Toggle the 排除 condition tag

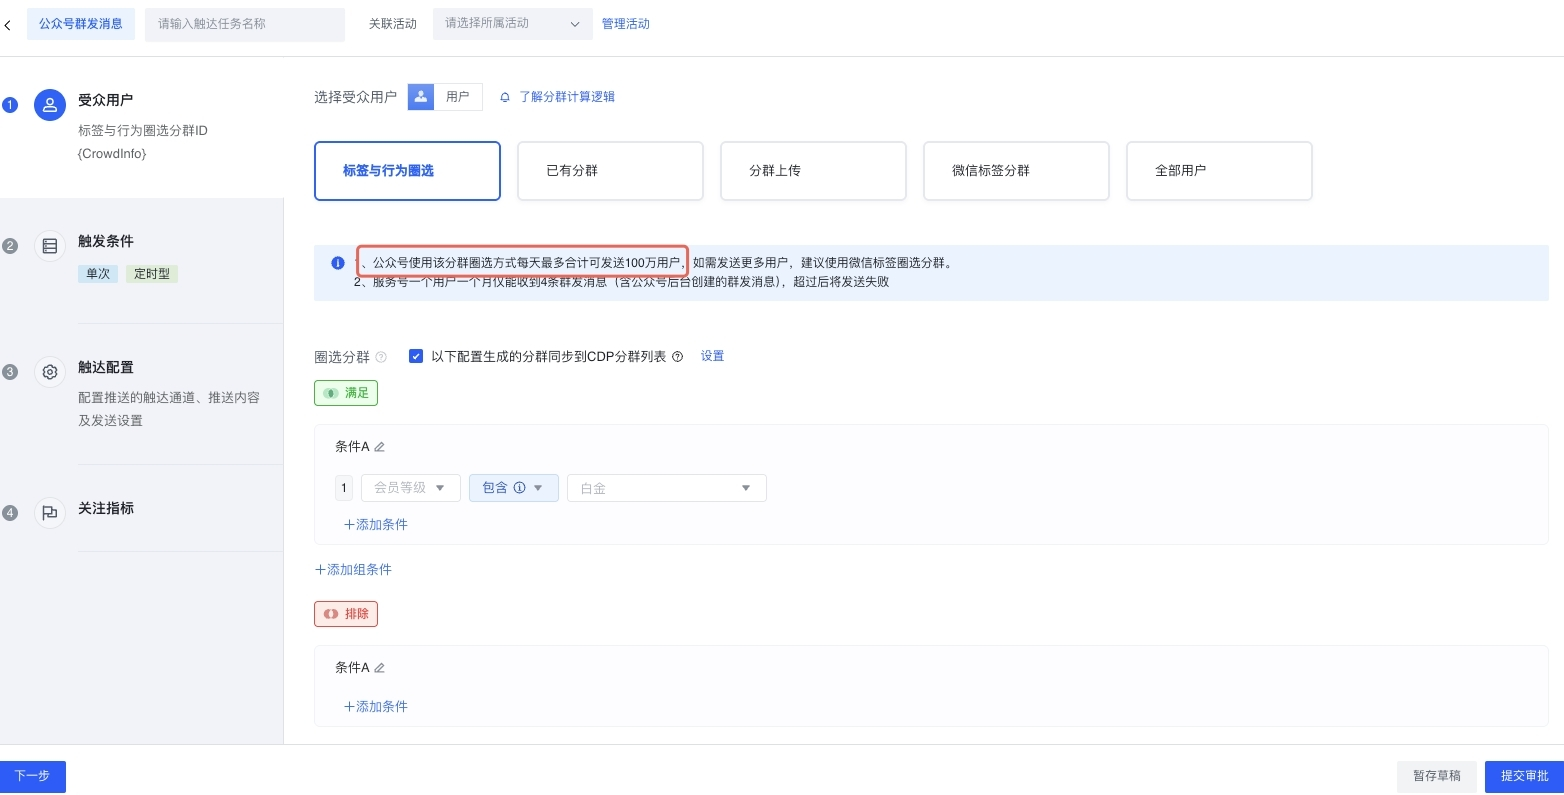[x=346, y=614]
